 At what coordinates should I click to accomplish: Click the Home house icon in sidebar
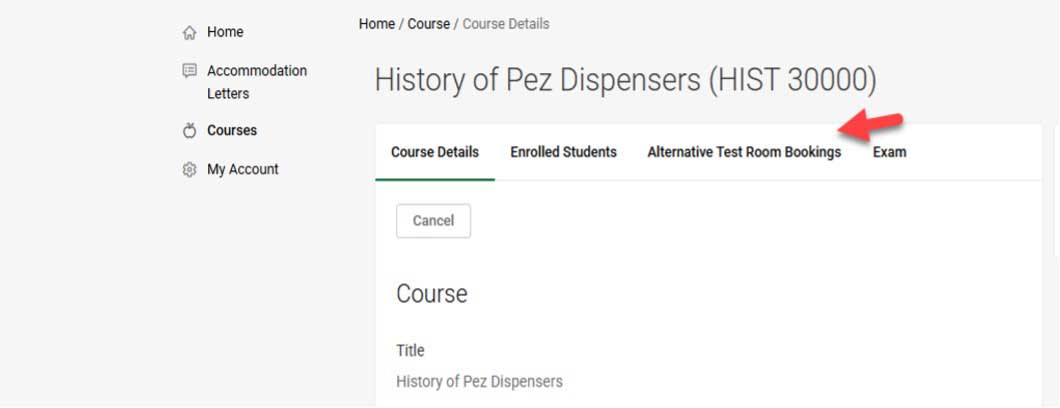point(190,33)
